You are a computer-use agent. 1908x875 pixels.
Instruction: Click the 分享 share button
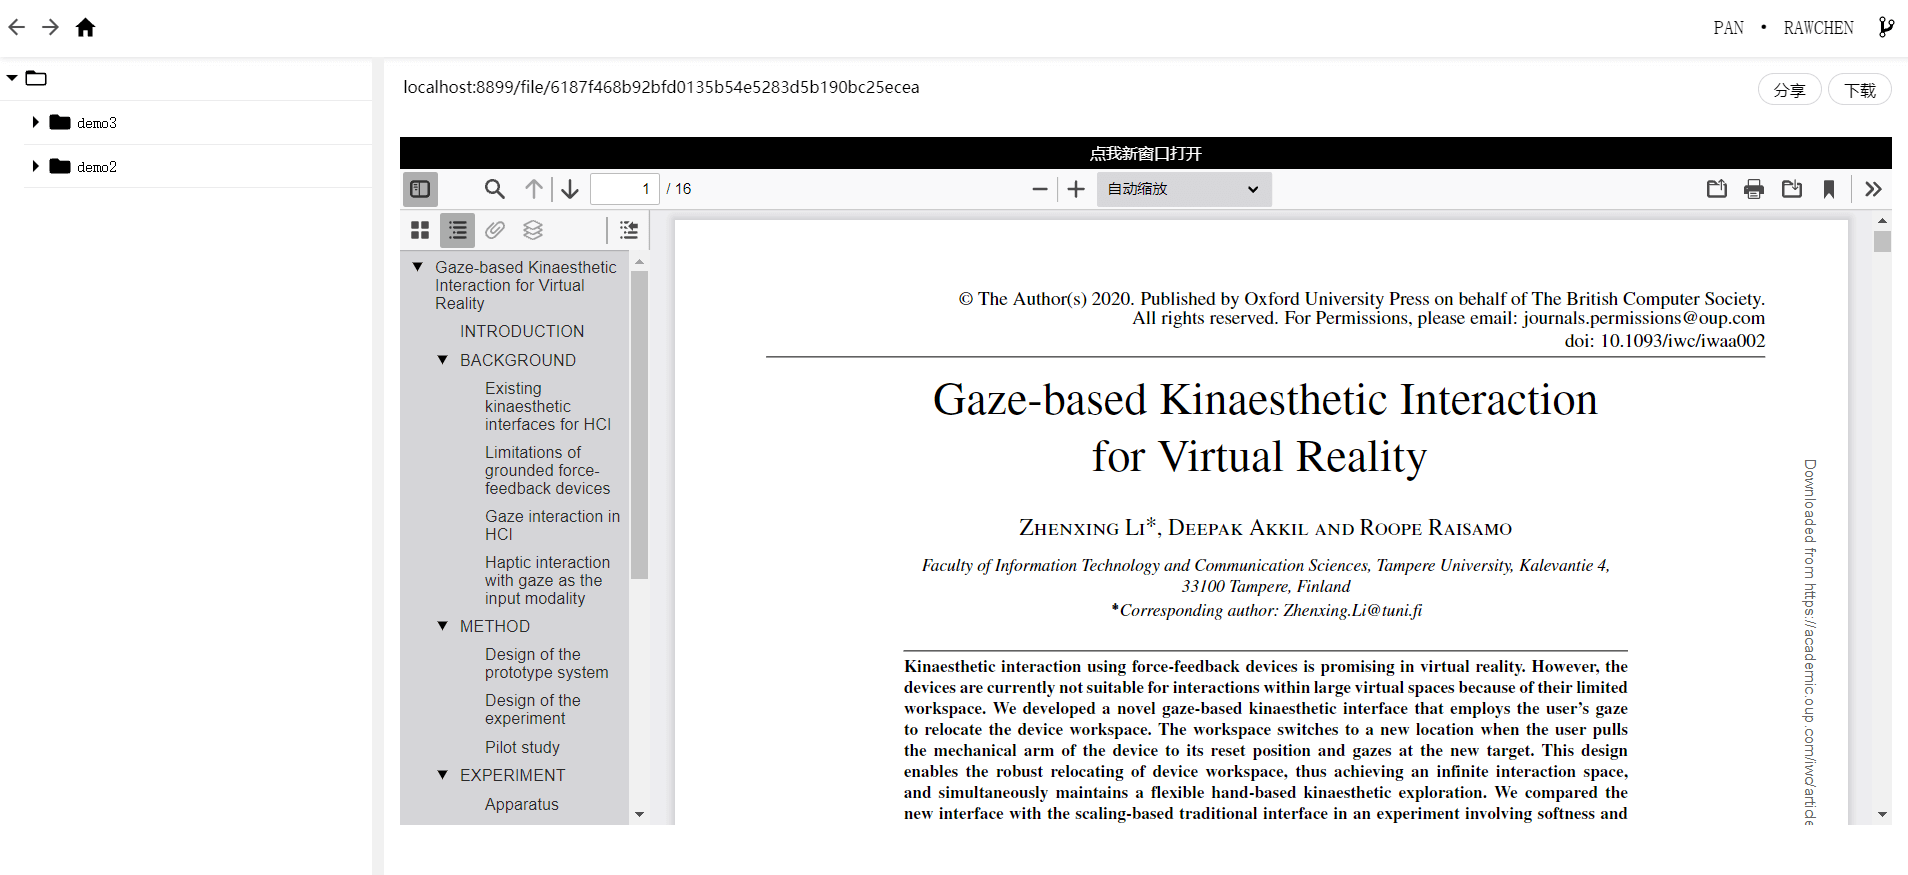(1789, 90)
